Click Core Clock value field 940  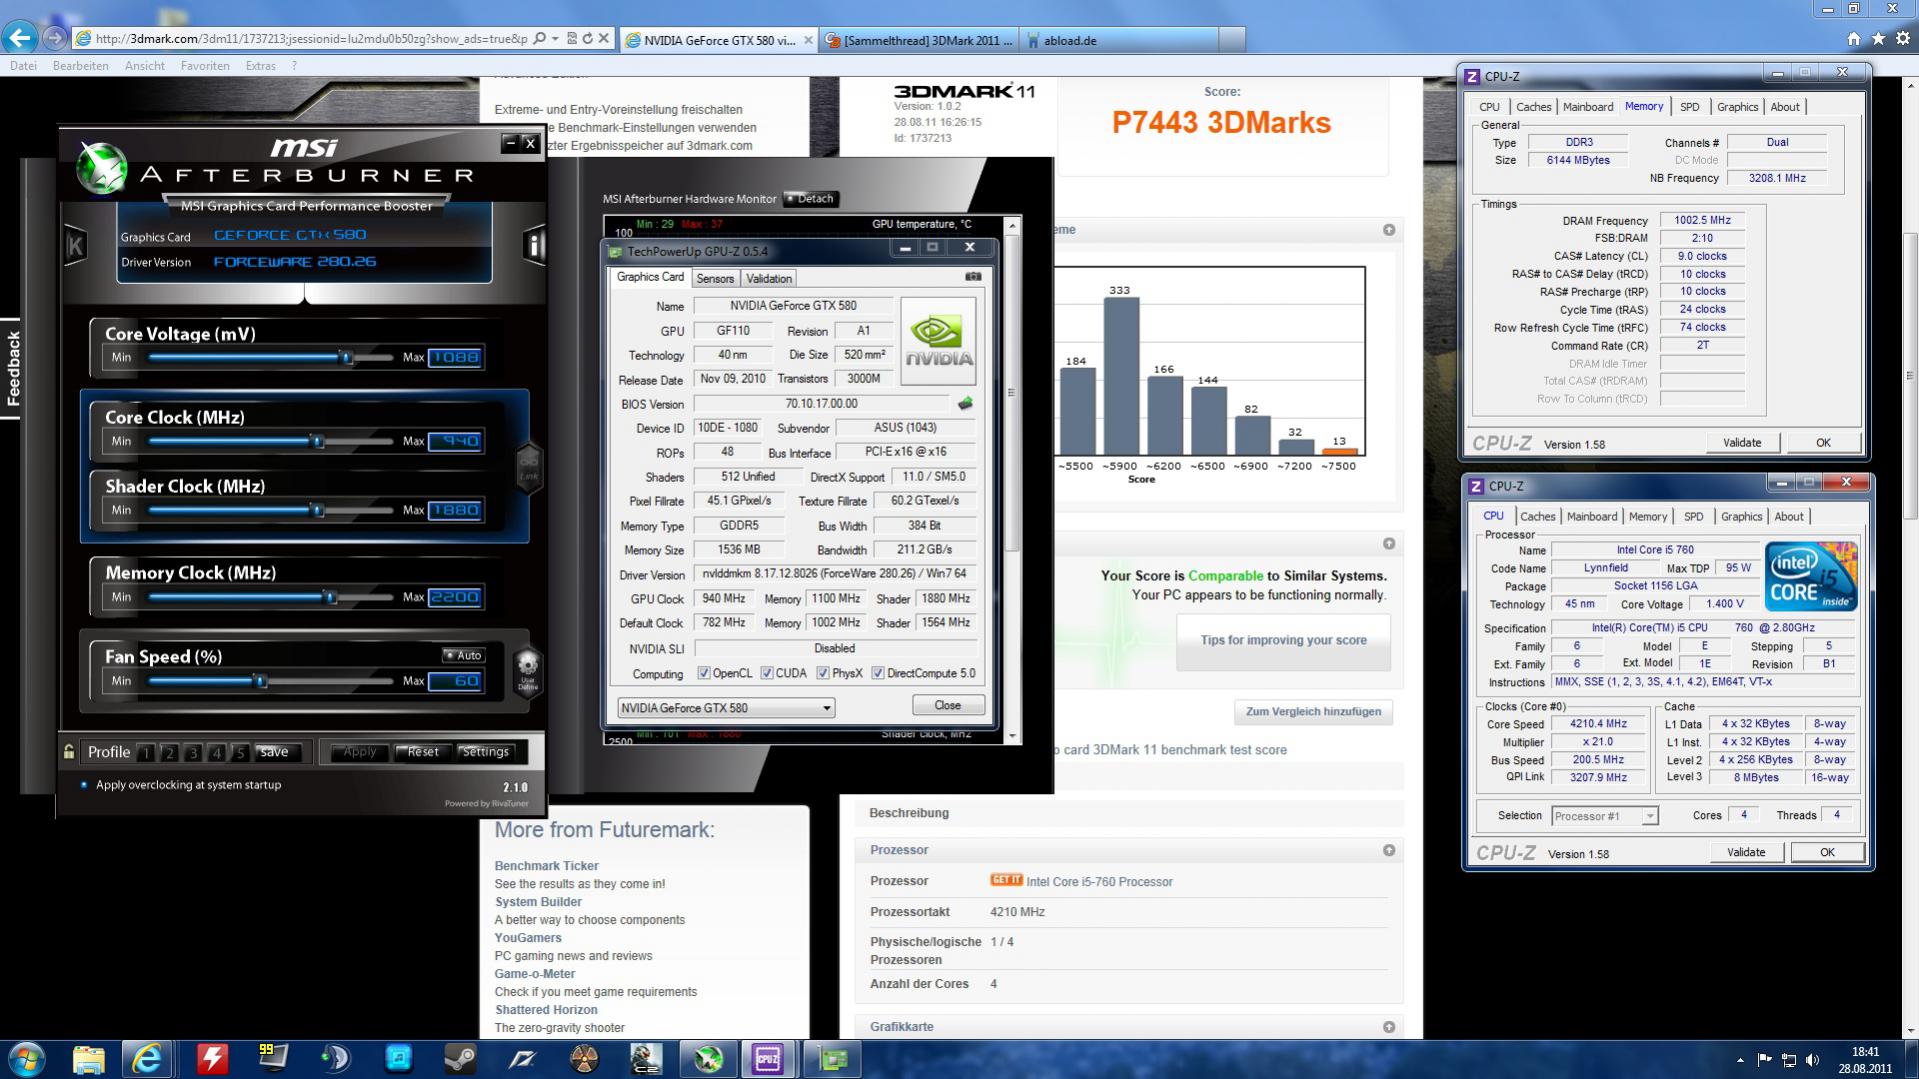(456, 441)
